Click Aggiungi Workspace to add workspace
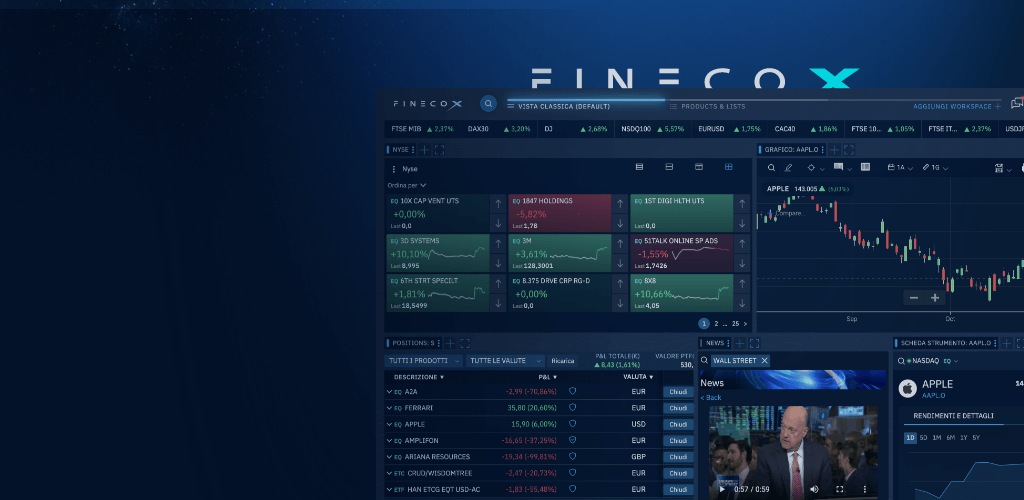The width and height of the screenshot is (1024, 500). click(957, 106)
